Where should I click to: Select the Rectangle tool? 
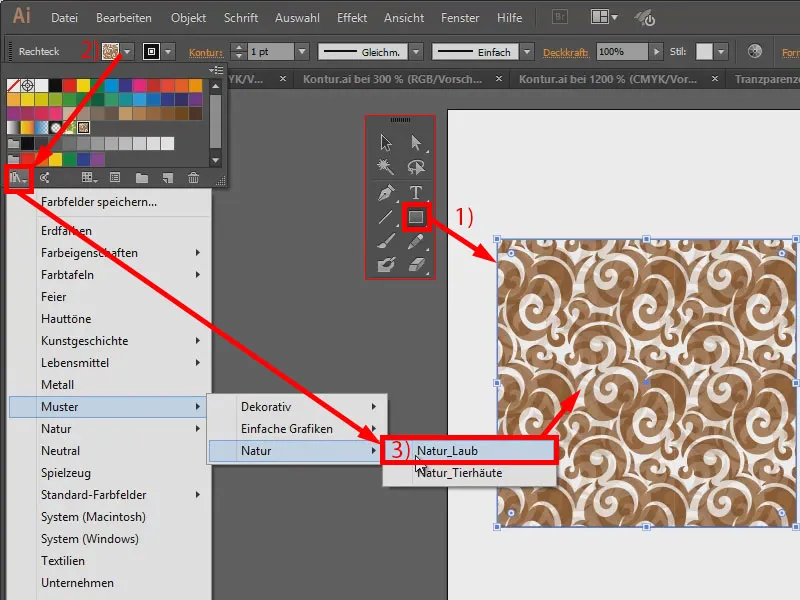(416, 217)
